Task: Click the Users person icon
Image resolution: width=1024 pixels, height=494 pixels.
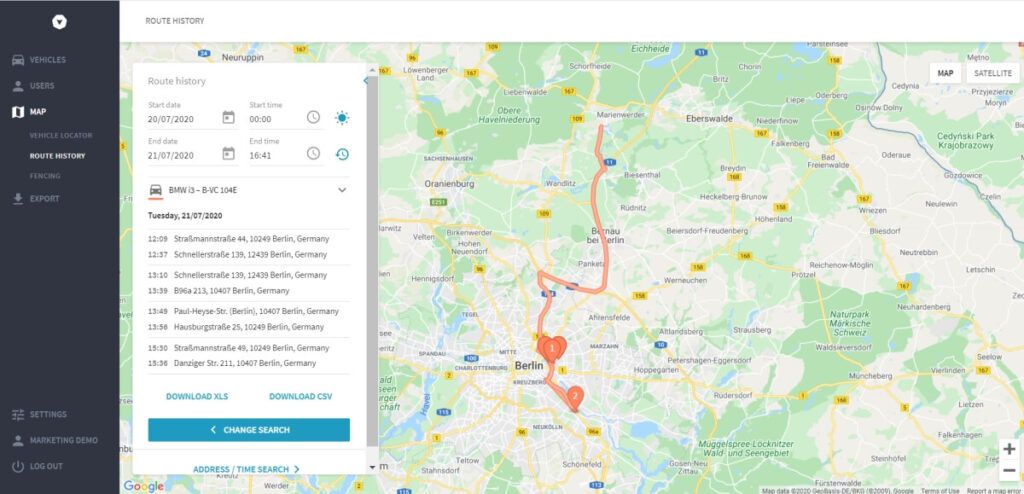Action: pyautogui.click(x=18, y=86)
